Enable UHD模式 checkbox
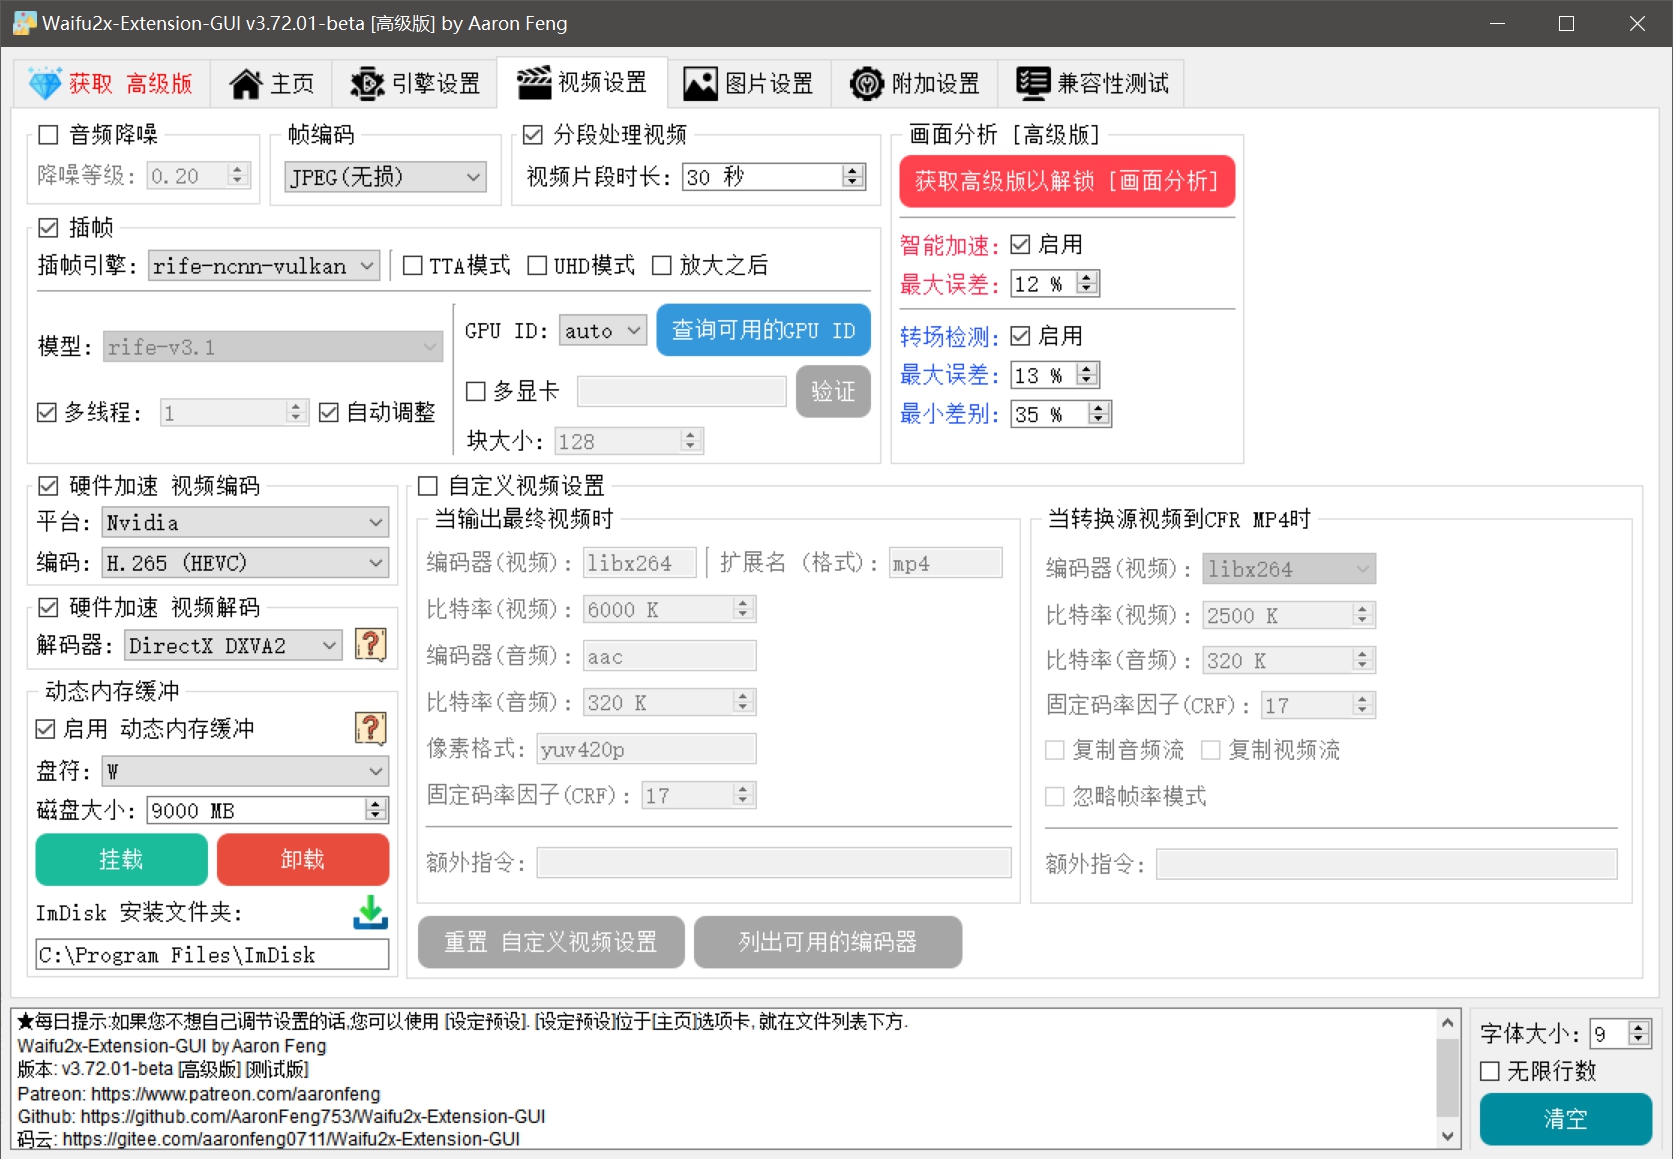1673x1159 pixels. 537,265
